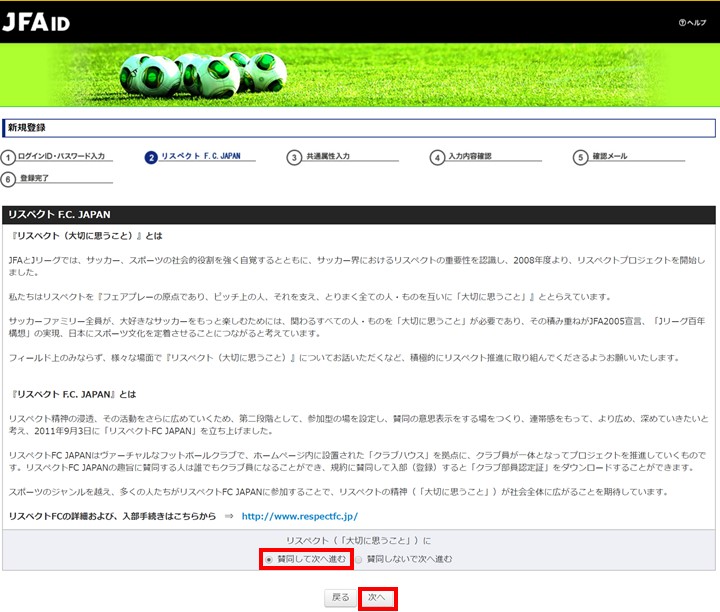This screenshot has width=720, height=612.
Task: Click the paragraph starting スポーツのジャンルを越え
Action: click(339, 492)
